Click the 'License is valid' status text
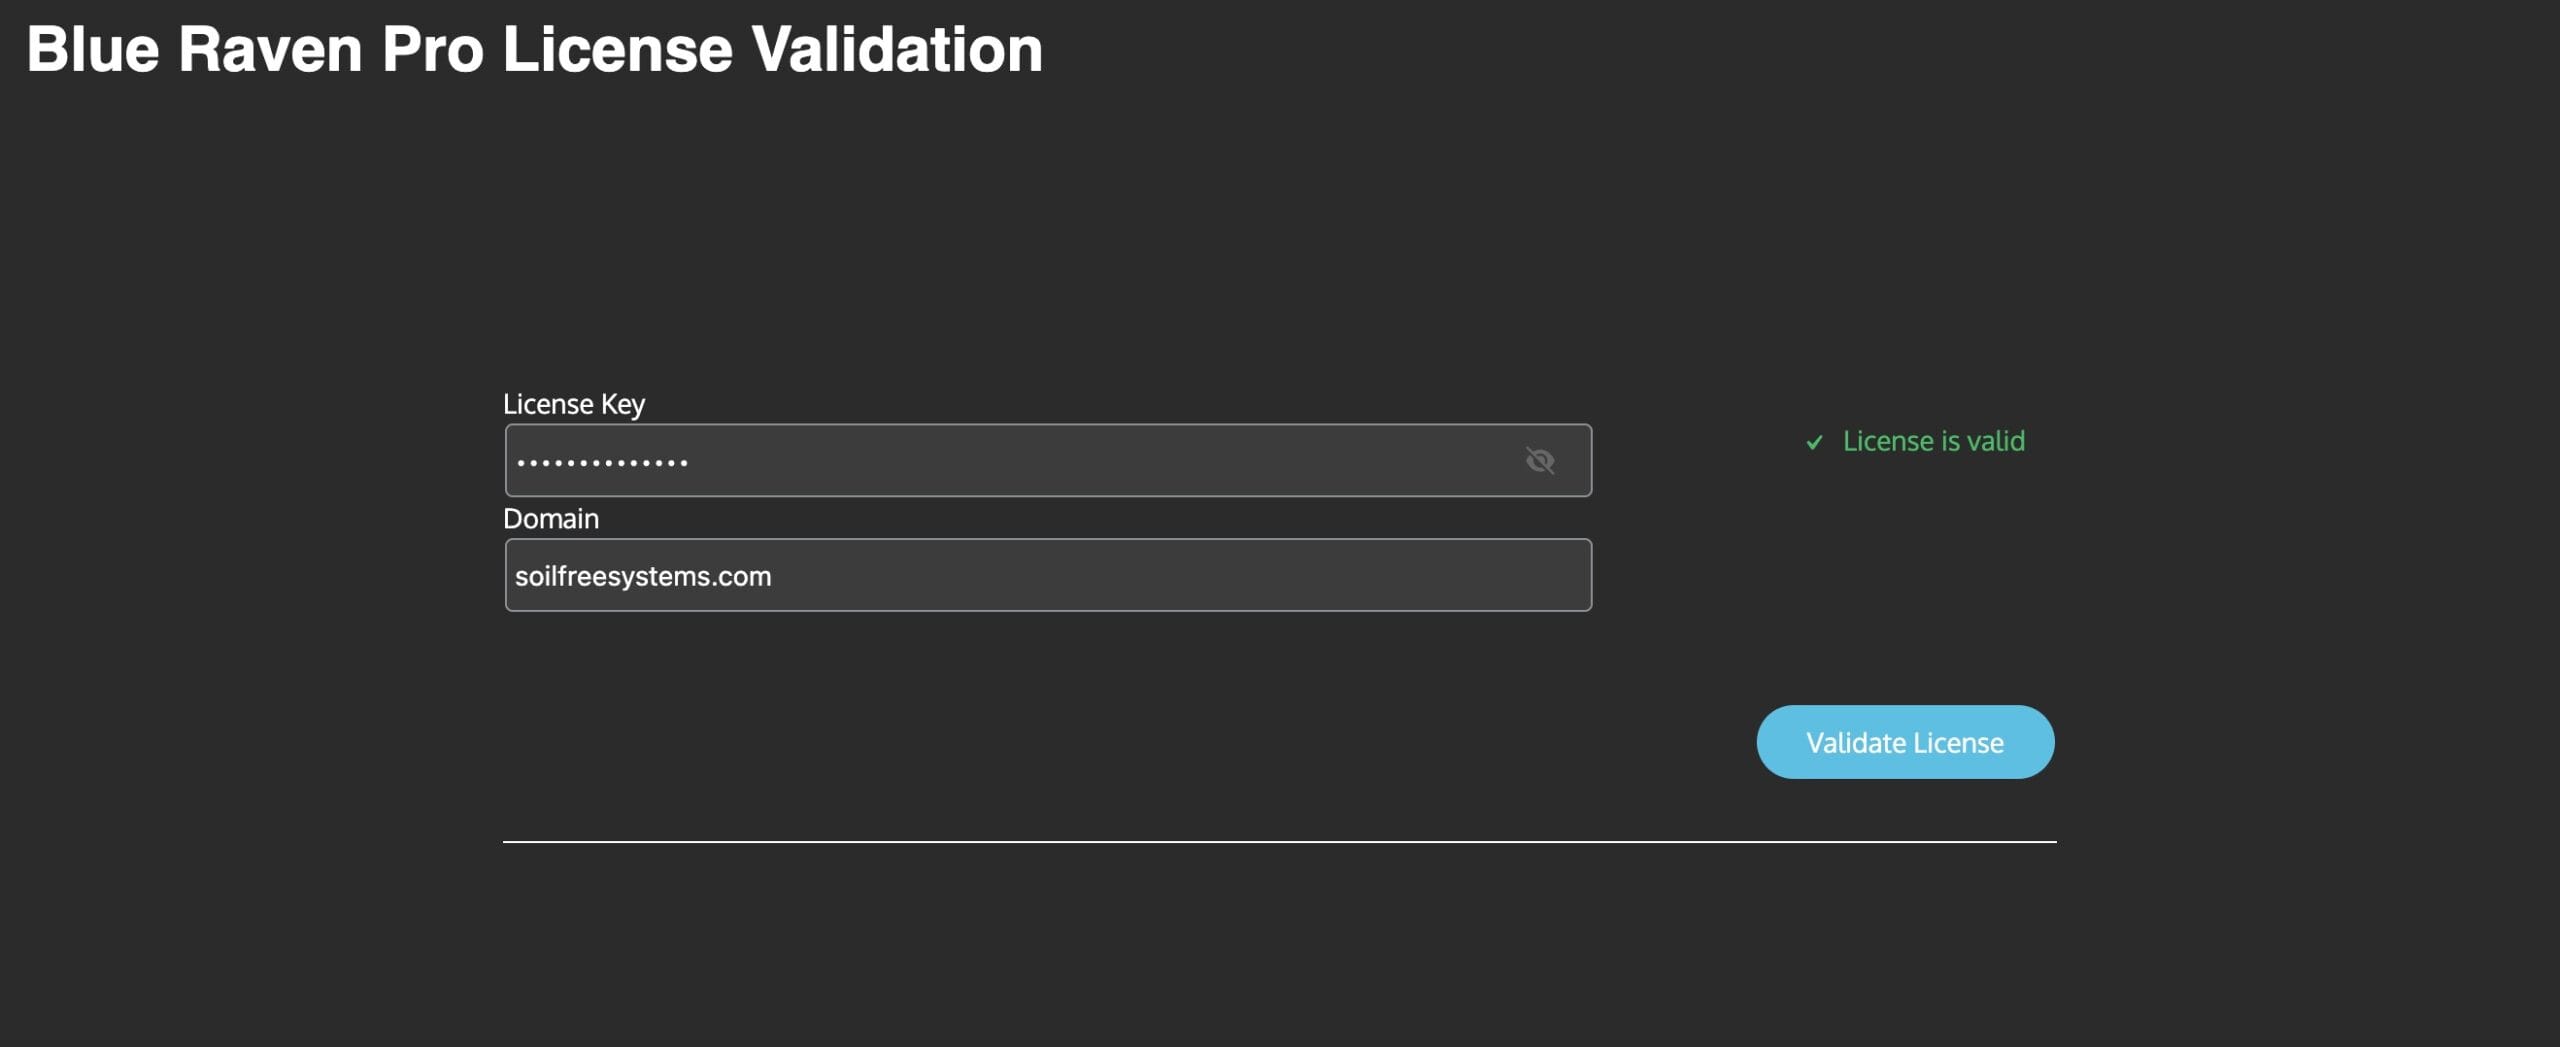2560x1047 pixels. 1933,441
